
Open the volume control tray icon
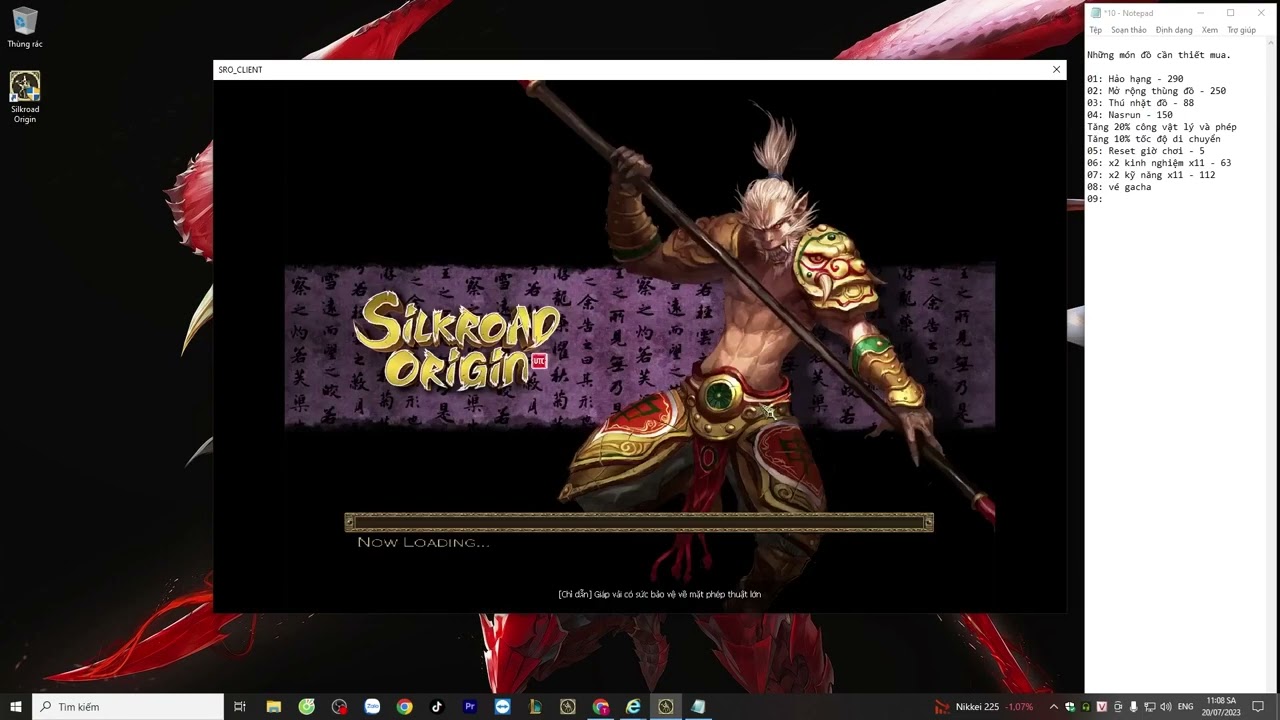[x=1166, y=707]
